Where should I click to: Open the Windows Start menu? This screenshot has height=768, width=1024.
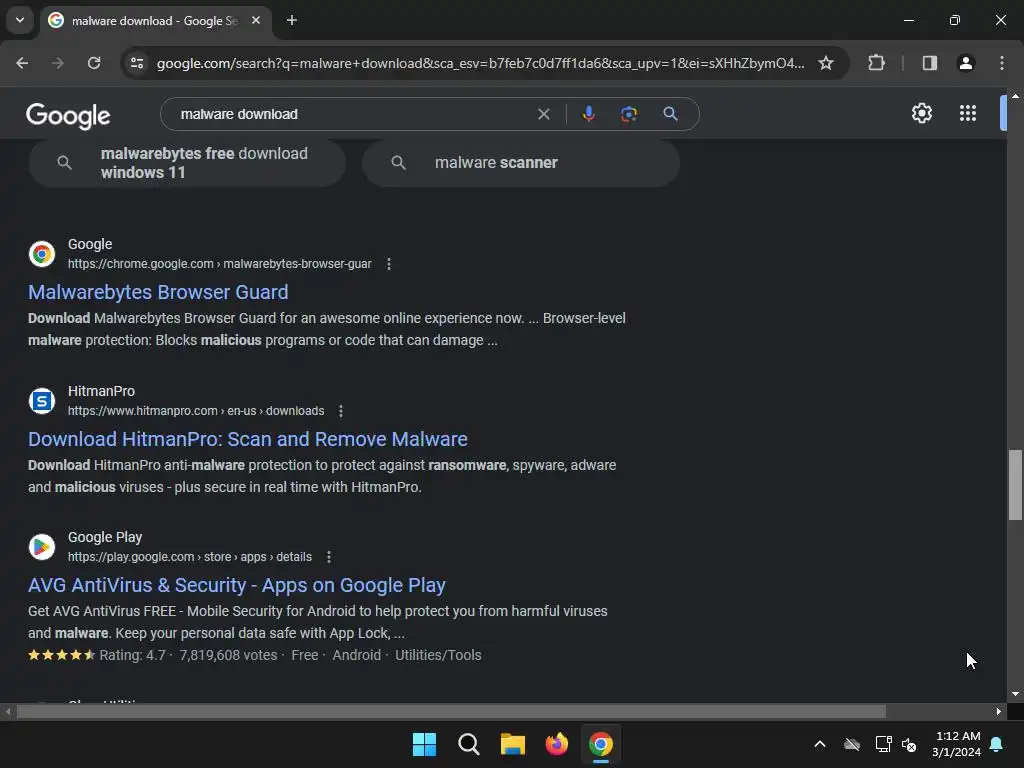(424, 744)
